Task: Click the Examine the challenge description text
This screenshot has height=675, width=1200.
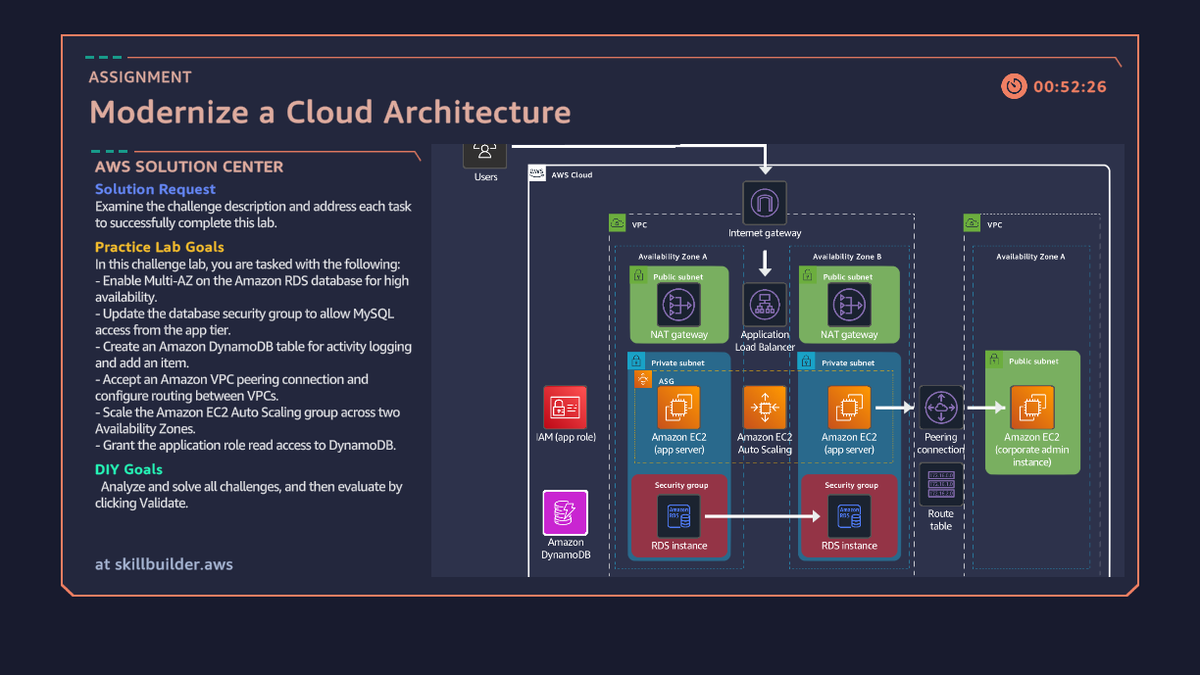Action: click(x=253, y=215)
